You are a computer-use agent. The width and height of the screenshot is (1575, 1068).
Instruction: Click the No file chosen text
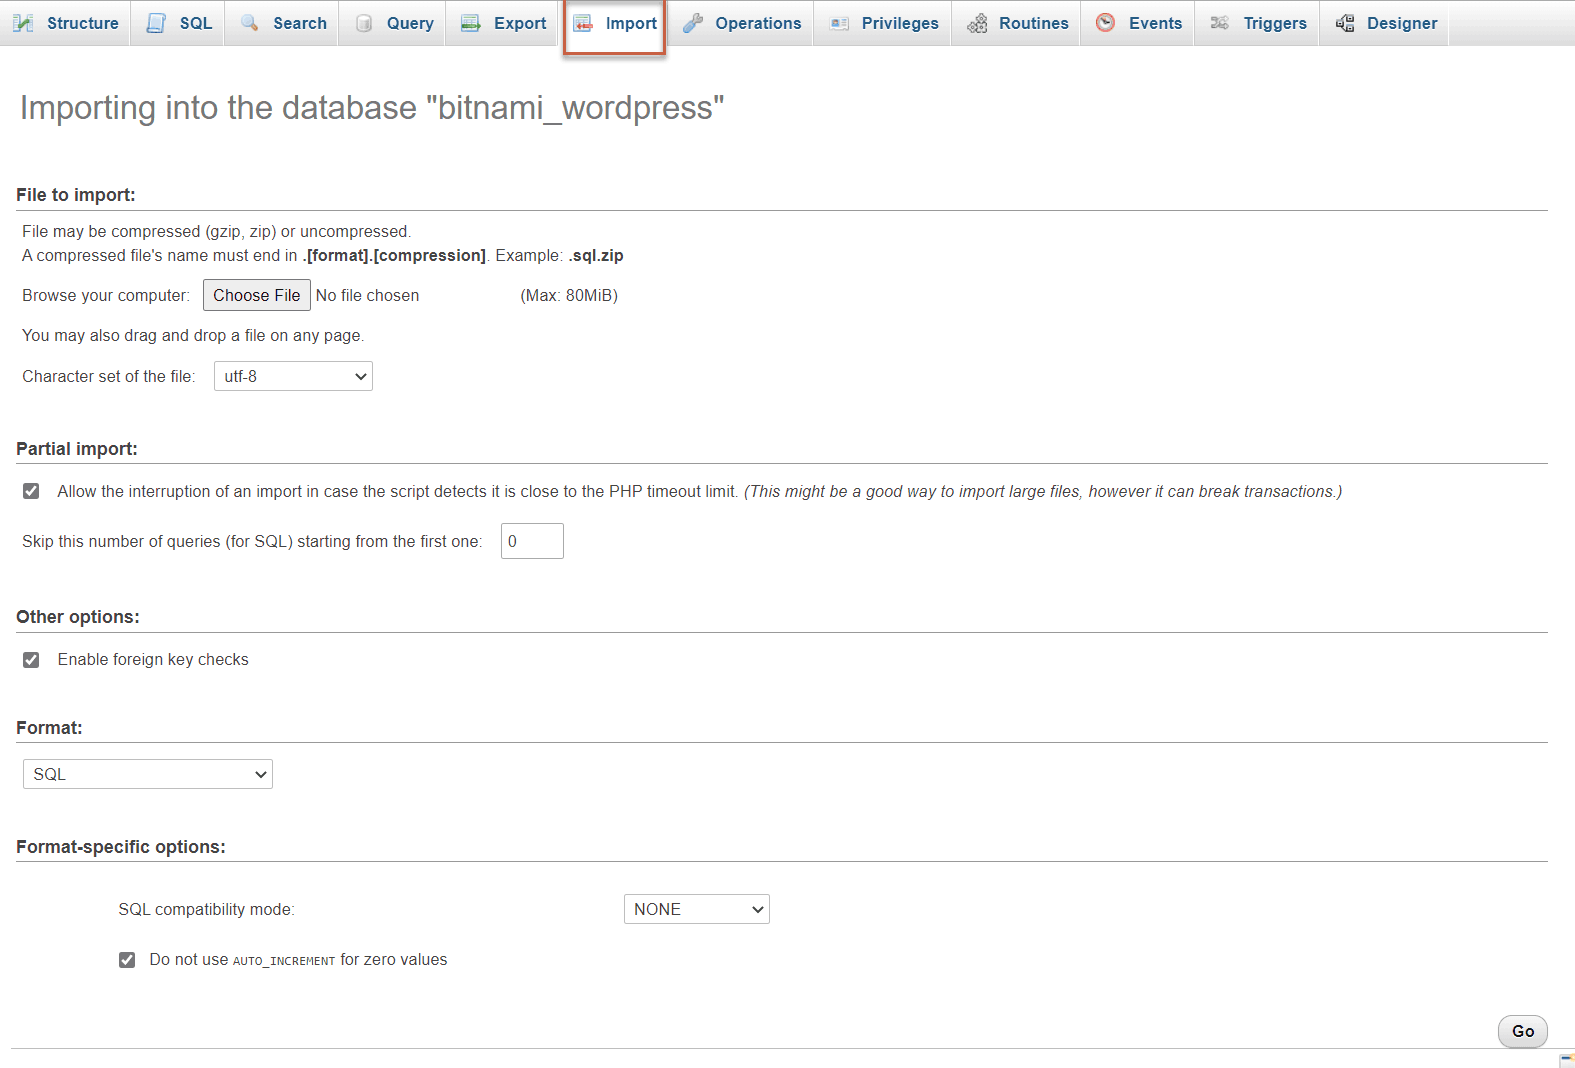(x=367, y=295)
